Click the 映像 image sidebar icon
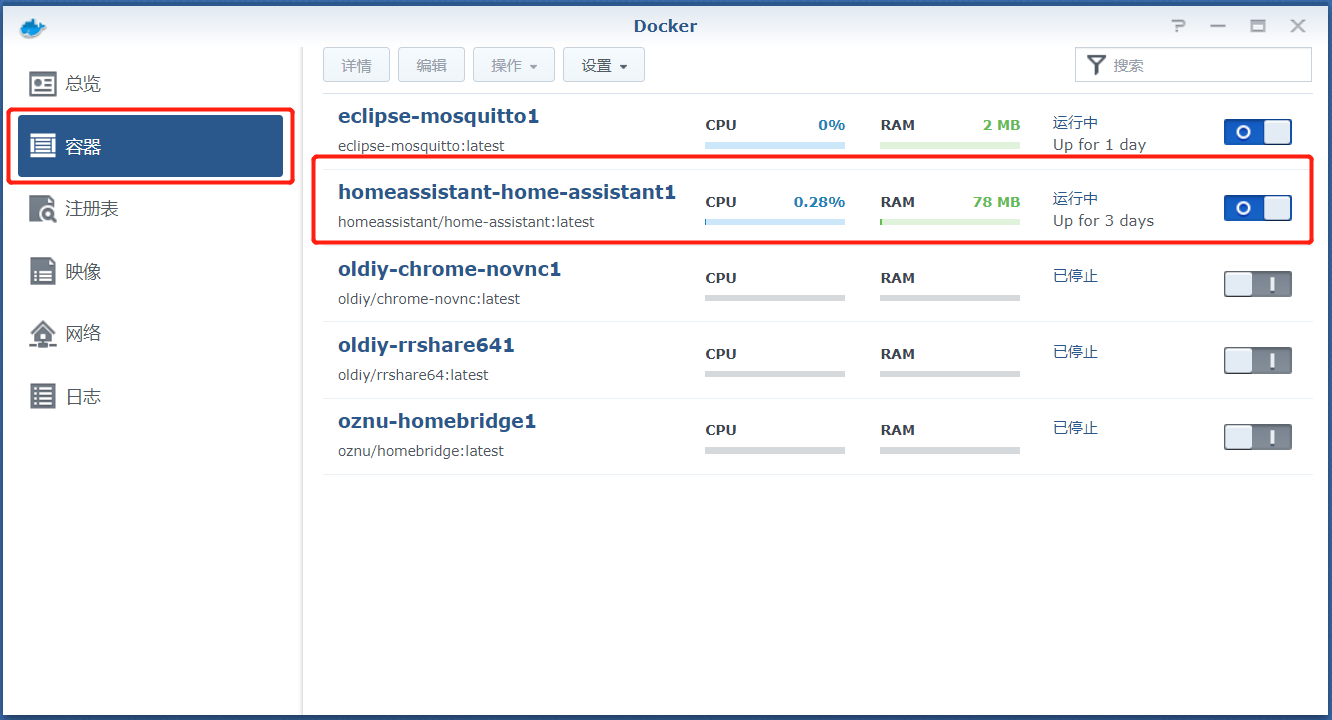This screenshot has height=720, width=1332. [x=43, y=271]
